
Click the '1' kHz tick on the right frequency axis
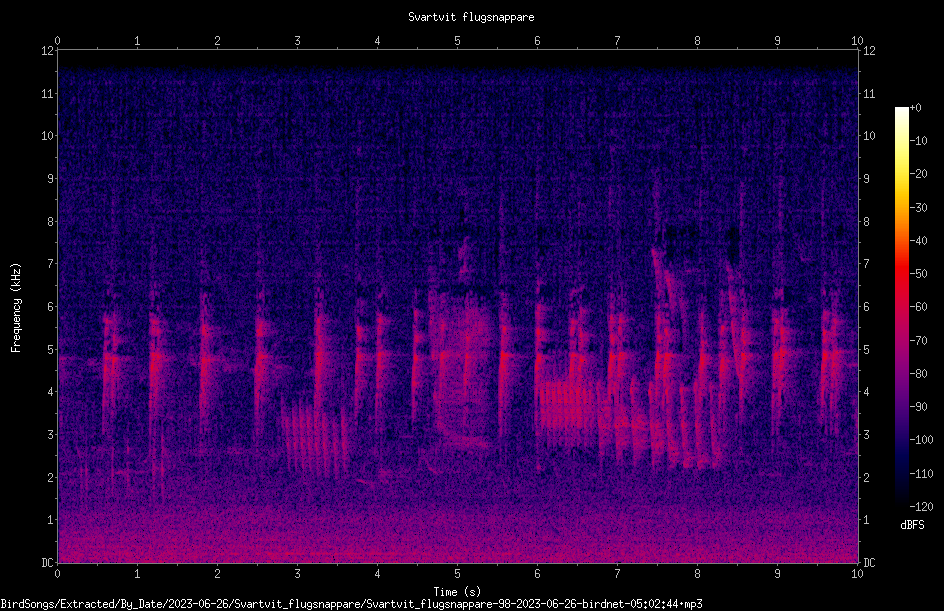(866, 520)
